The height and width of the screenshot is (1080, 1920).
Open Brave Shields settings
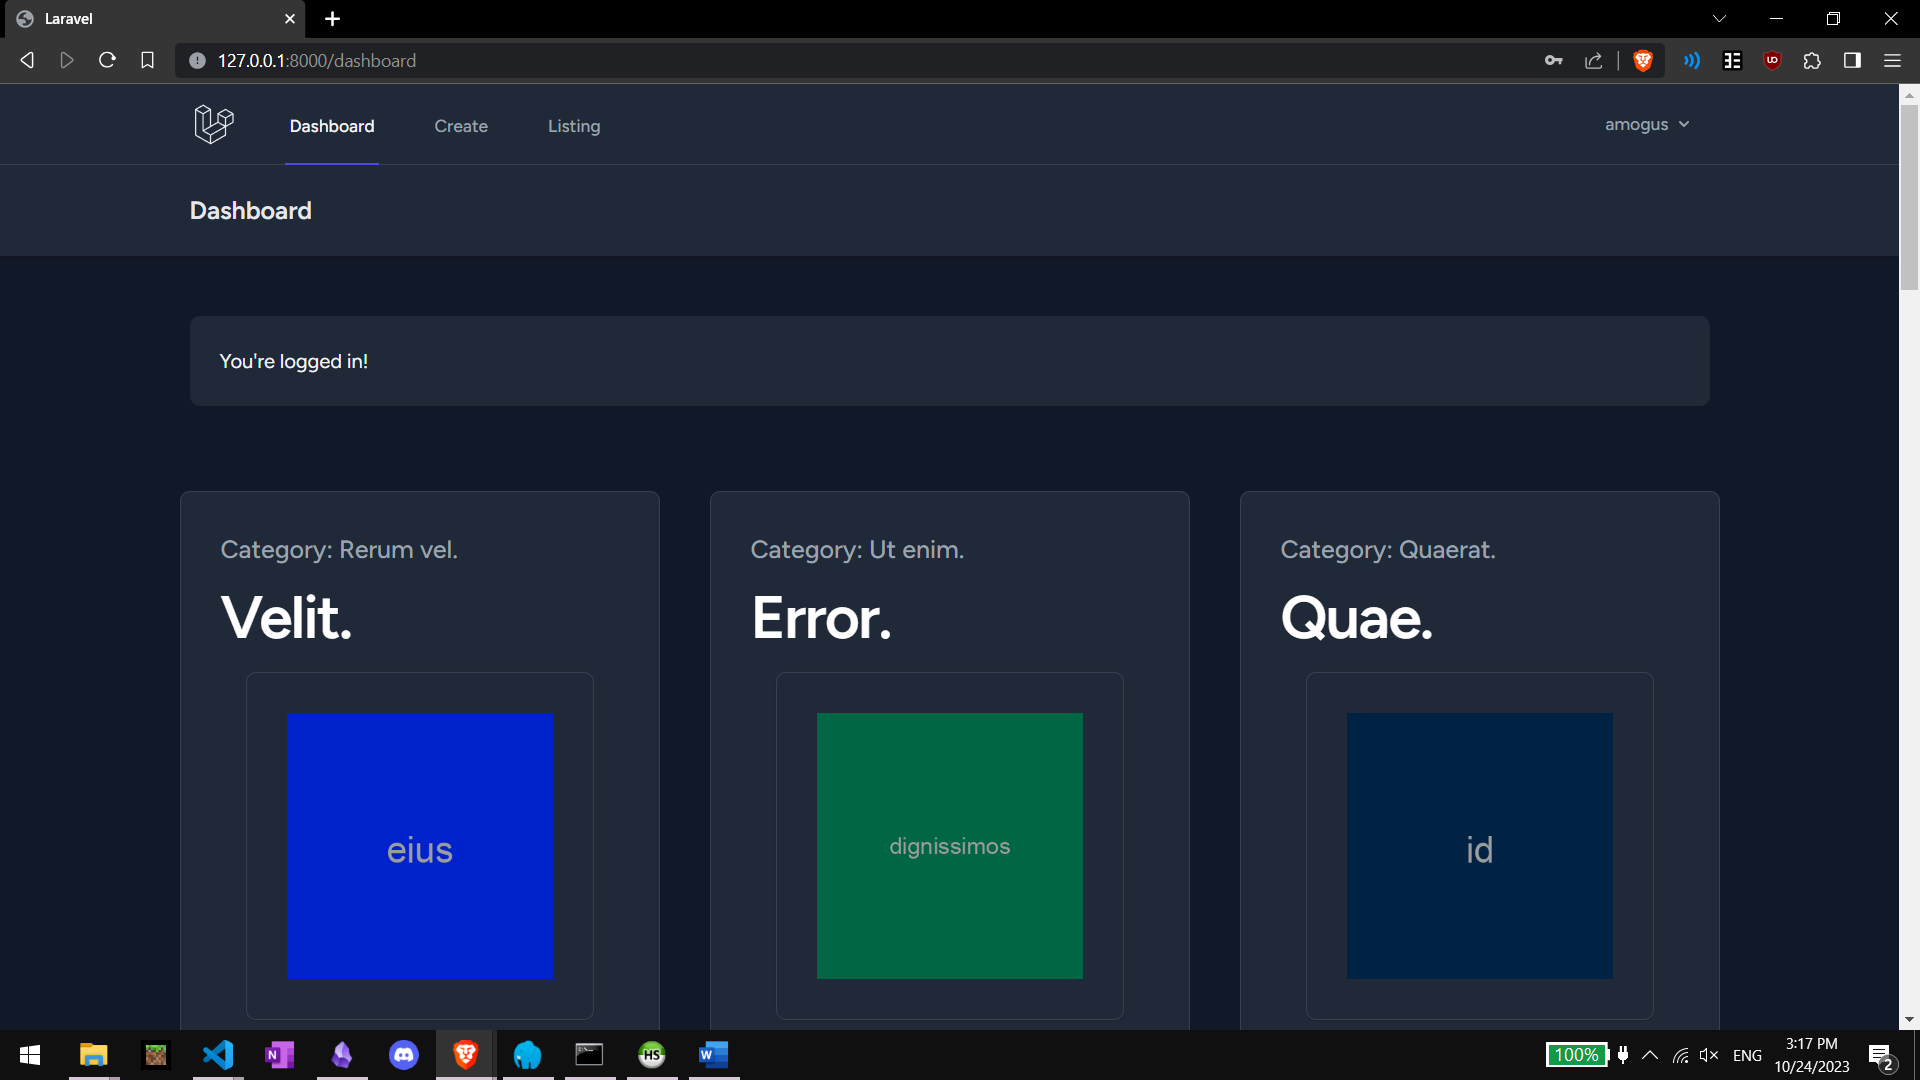[1643, 60]
